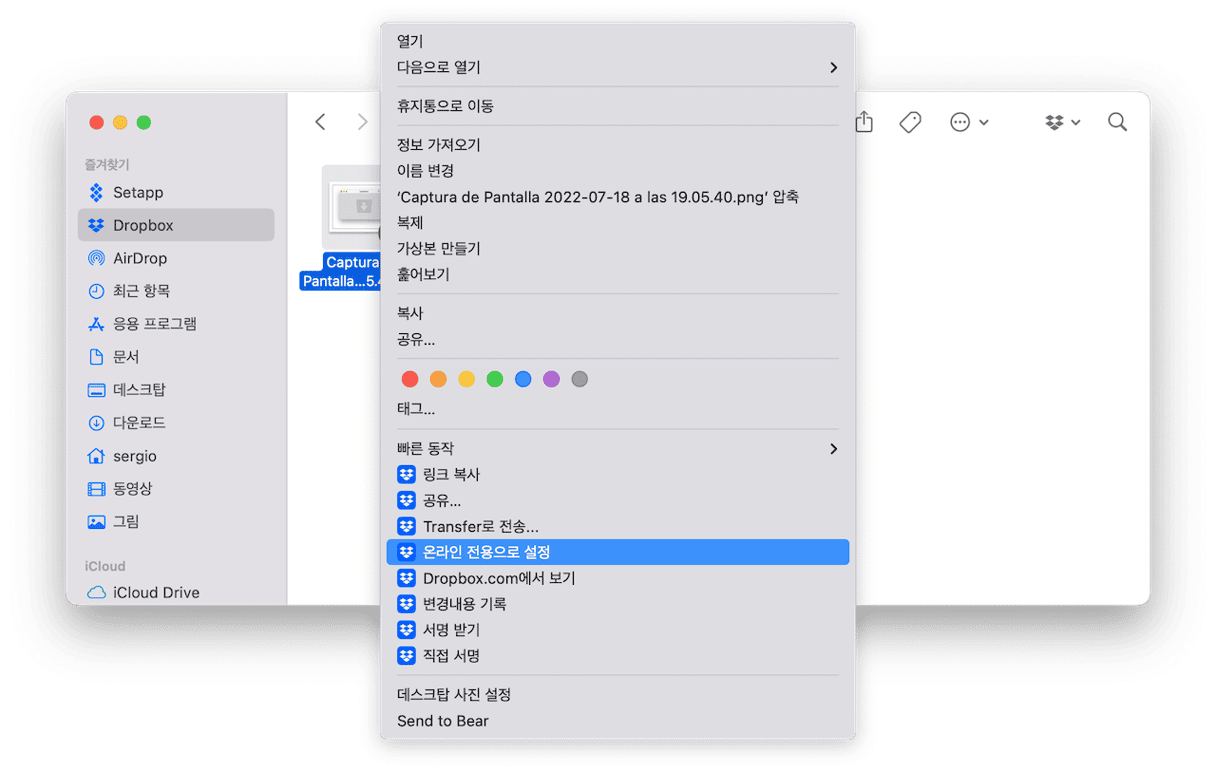This screenshot has width=1216, height=771.
Task: Click the back navigation arrow
Action: tap(320, 122)
